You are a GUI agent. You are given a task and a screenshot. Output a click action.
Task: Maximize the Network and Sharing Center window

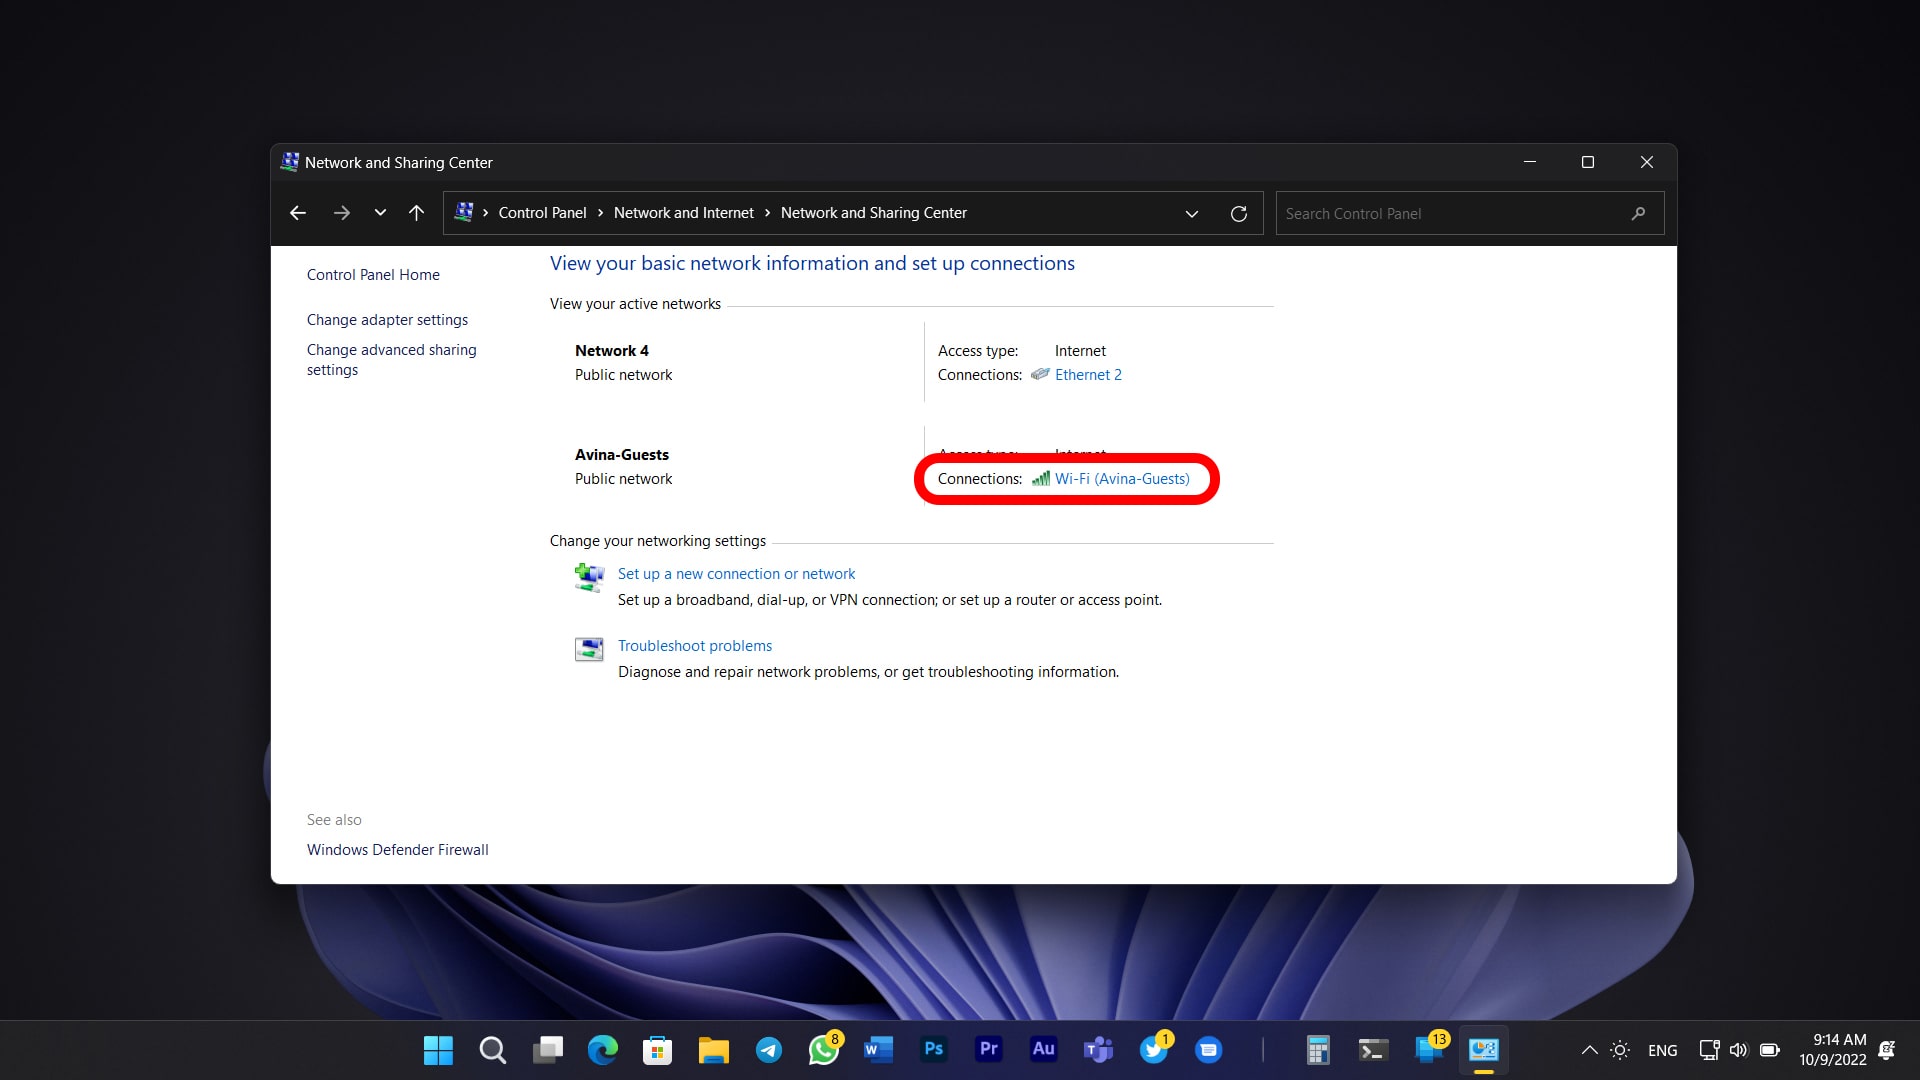pos(1588,162)
